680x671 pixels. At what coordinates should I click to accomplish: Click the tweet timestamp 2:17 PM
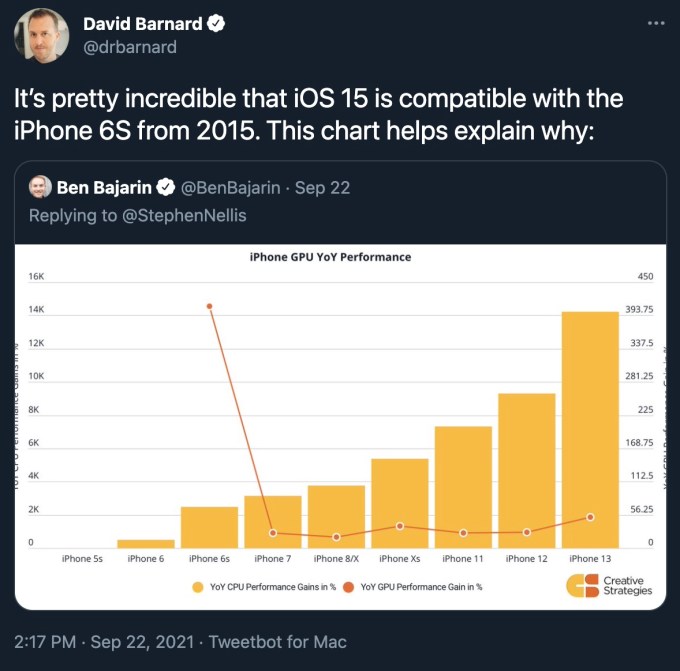point(46,641)
